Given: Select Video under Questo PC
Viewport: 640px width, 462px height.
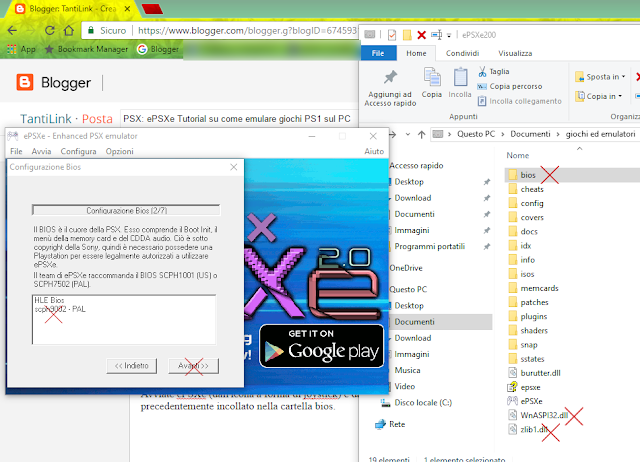Looking at the screenshot, I should (x=404, y=386).
